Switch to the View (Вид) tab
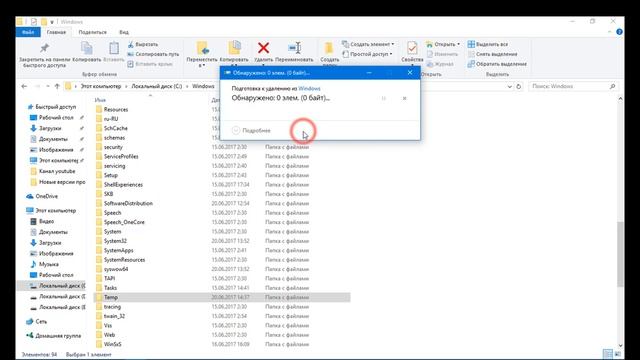 124,32
